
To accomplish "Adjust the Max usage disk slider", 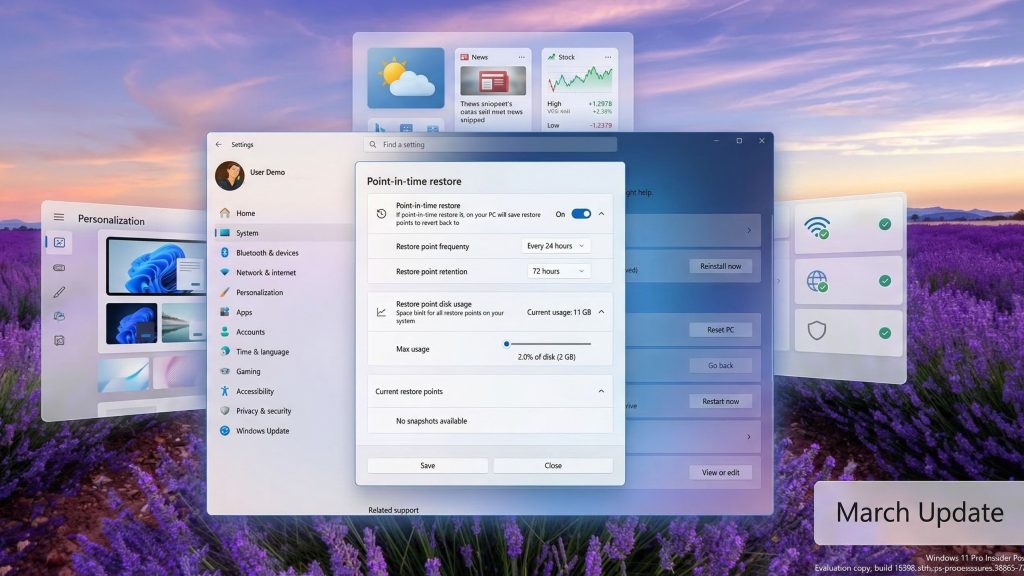I will (x=508, y=343).
